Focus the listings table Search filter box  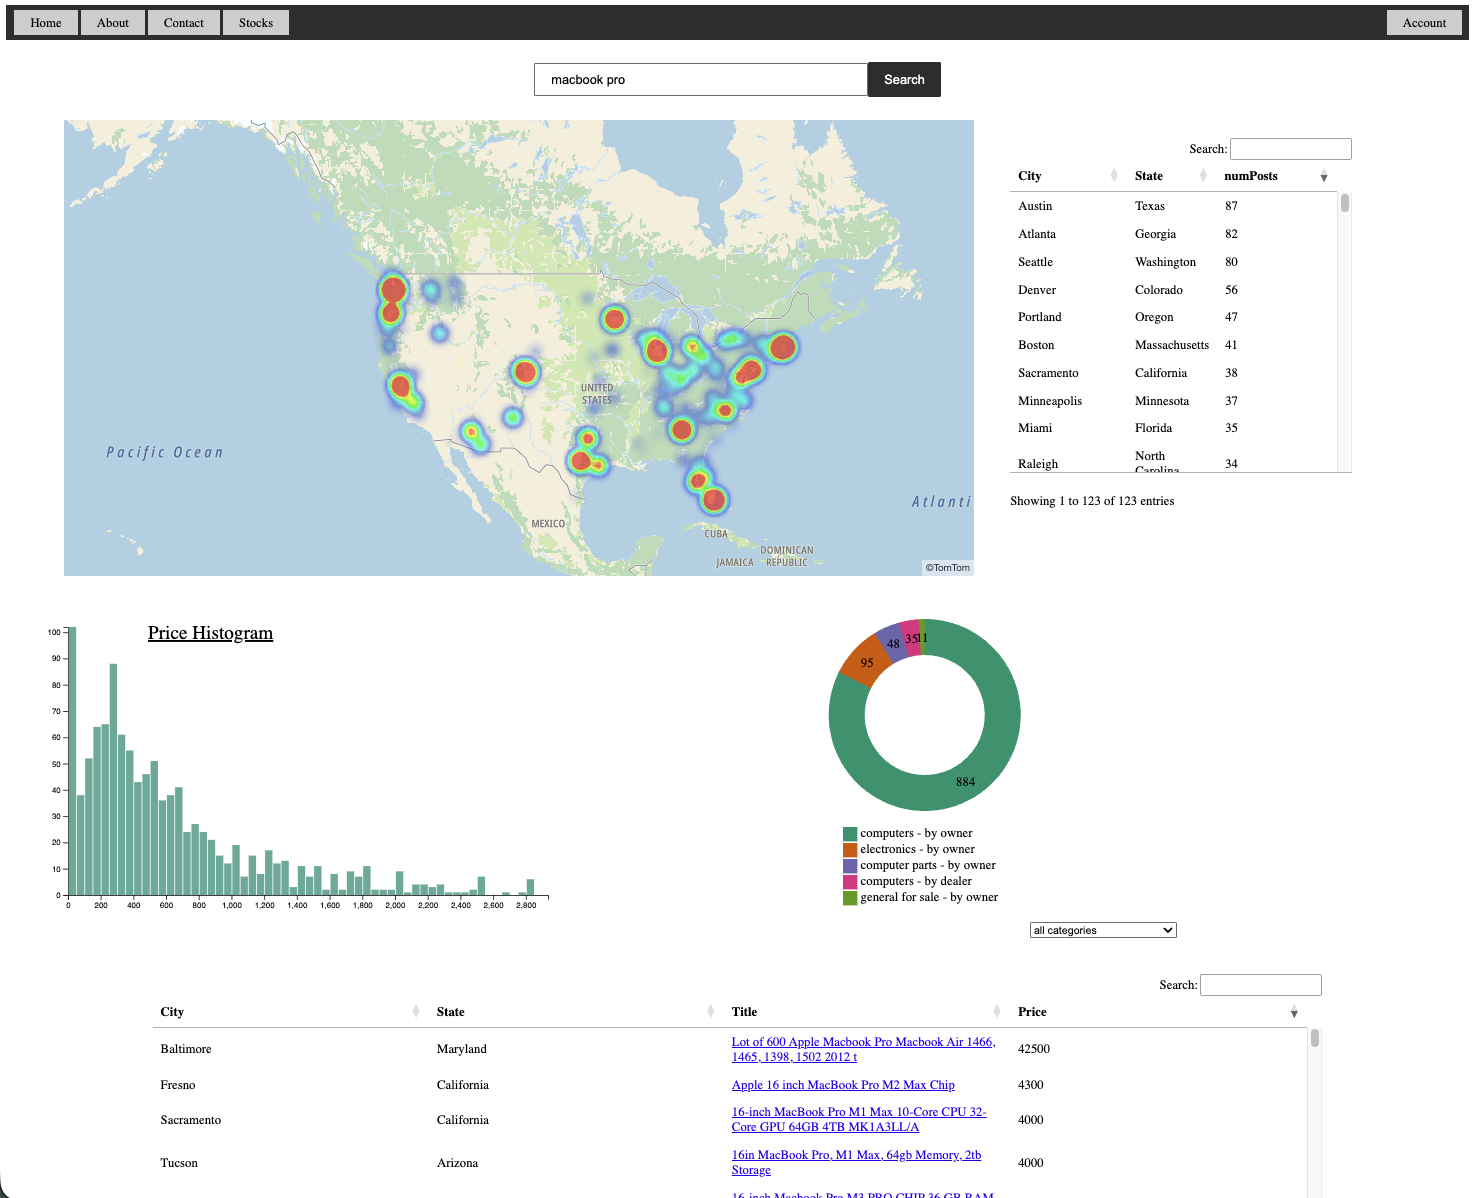pyautogui.click(x=1260, y=985)
